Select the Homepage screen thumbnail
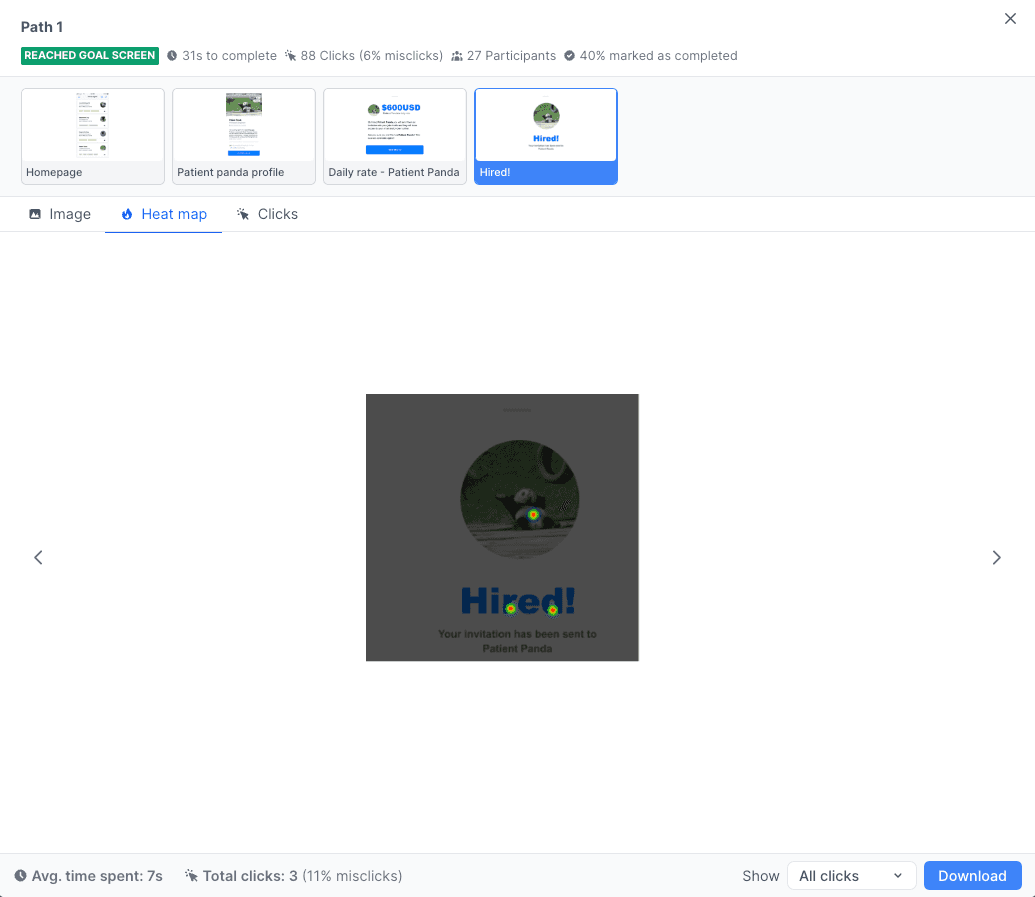 tap(92, 136)
